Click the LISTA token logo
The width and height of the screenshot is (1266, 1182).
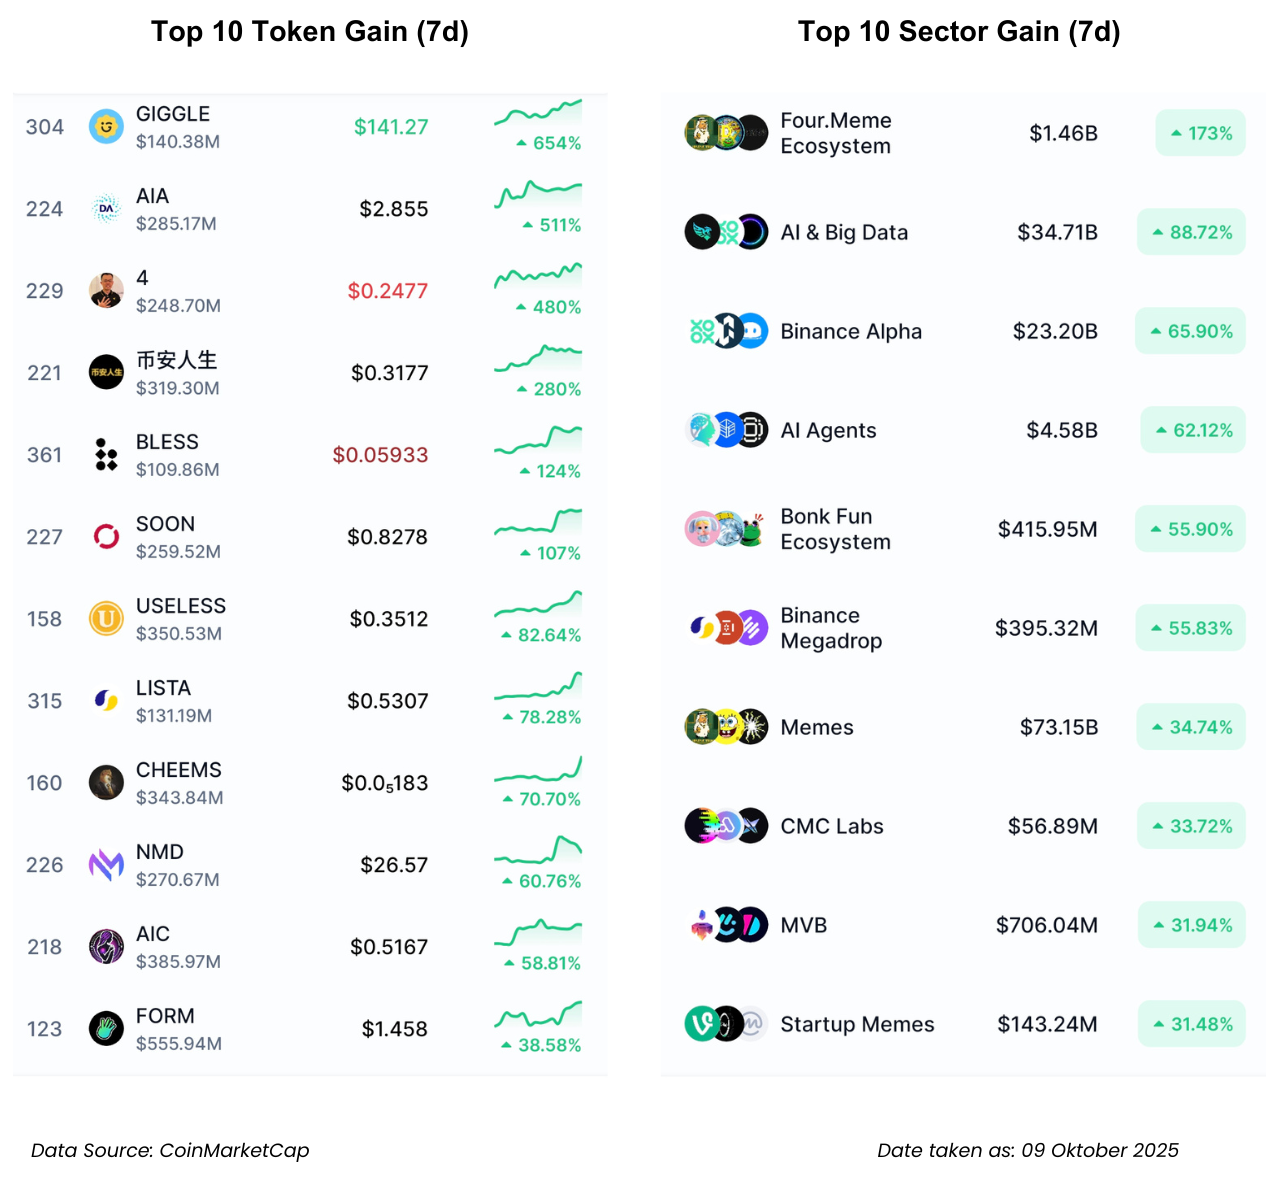click(106, 701)
